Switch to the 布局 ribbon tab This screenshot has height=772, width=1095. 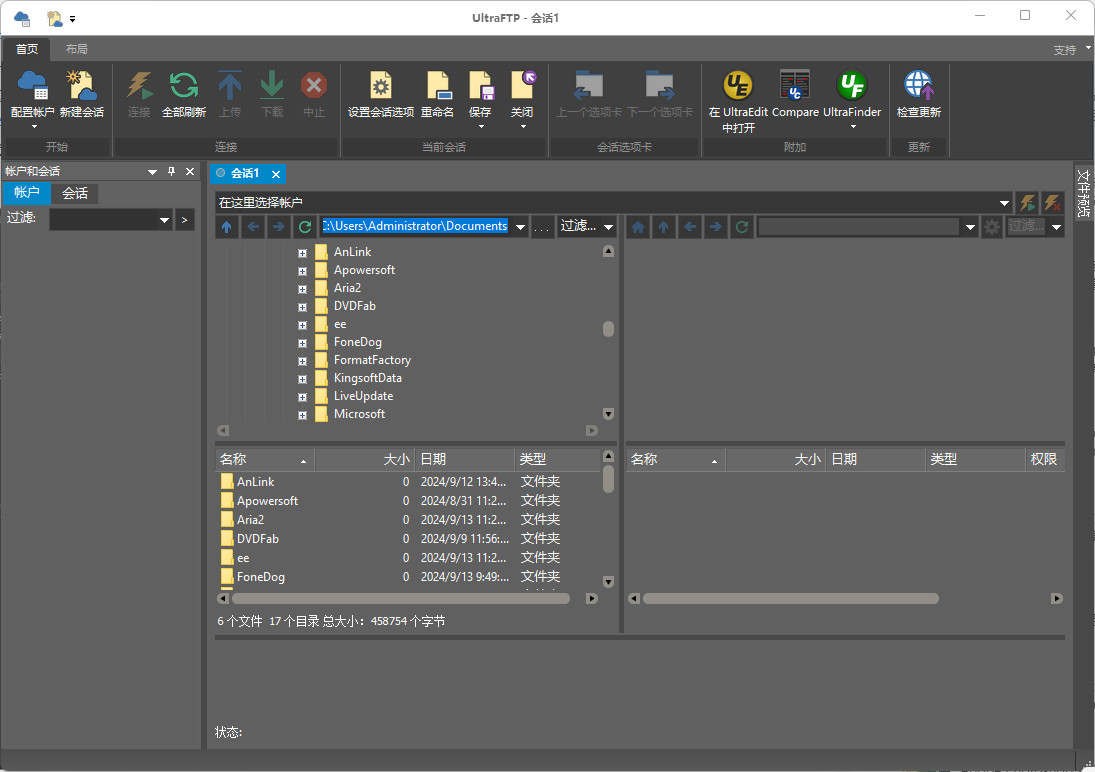tap(77, 49)
